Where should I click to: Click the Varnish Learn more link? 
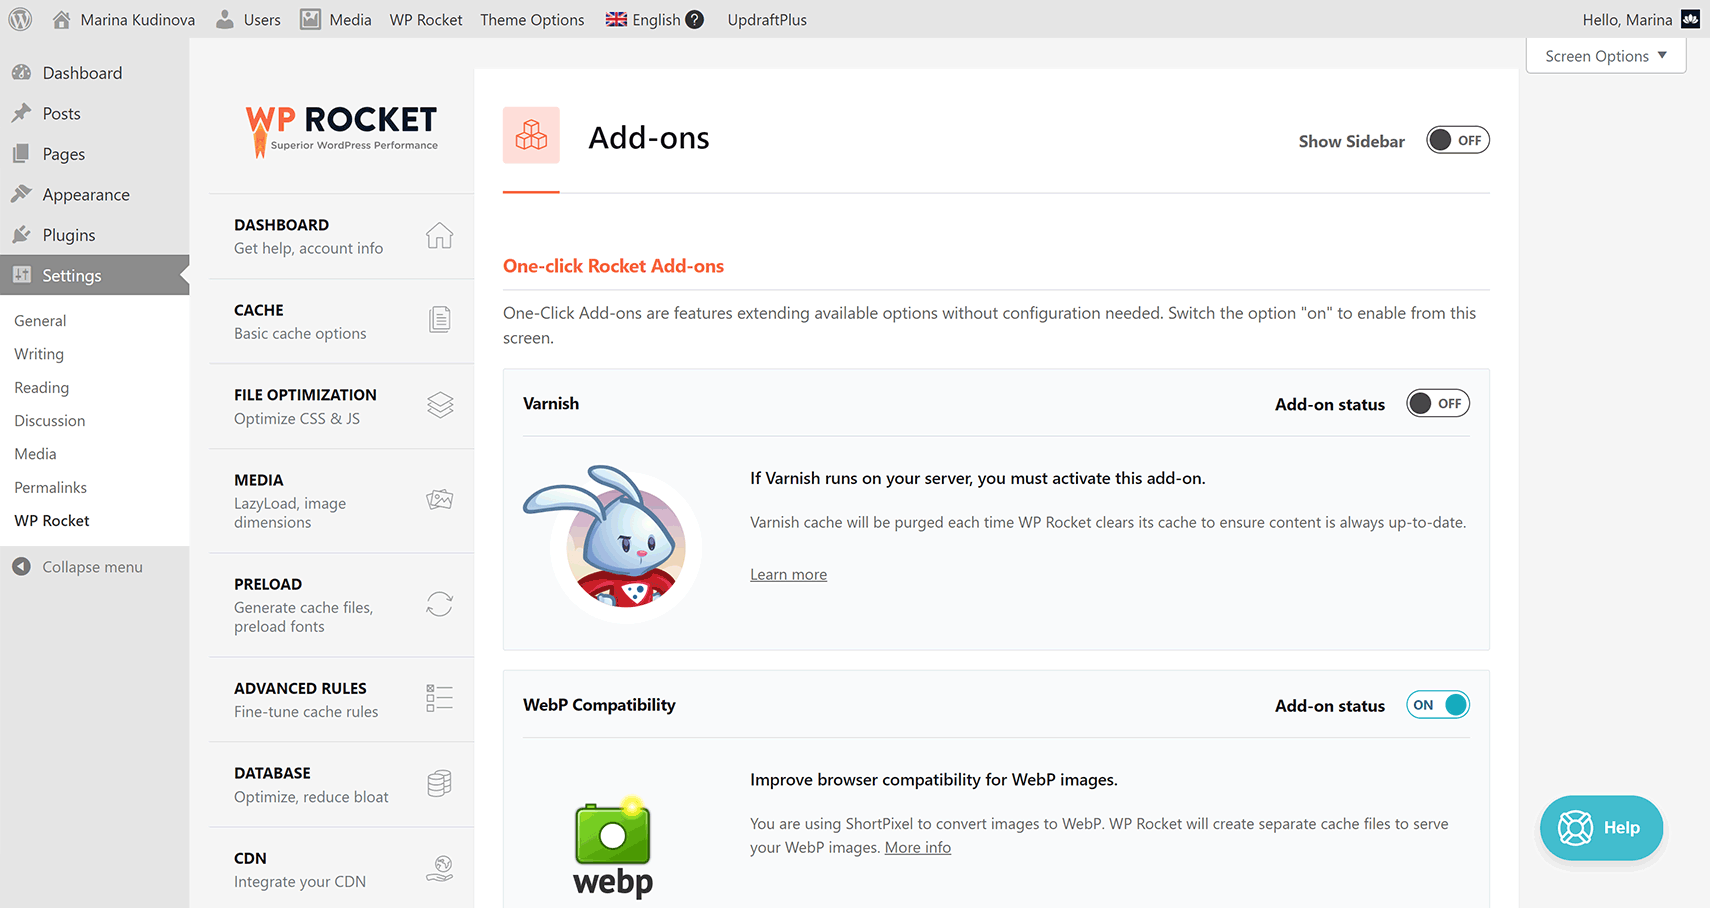pos(788,574)
